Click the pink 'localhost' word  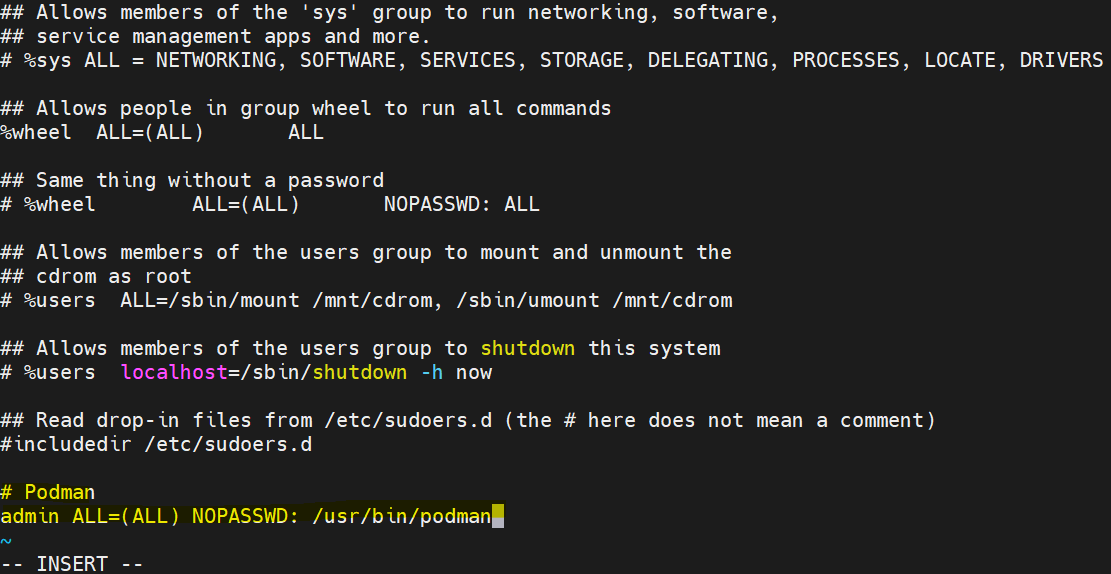click(174, 372)
